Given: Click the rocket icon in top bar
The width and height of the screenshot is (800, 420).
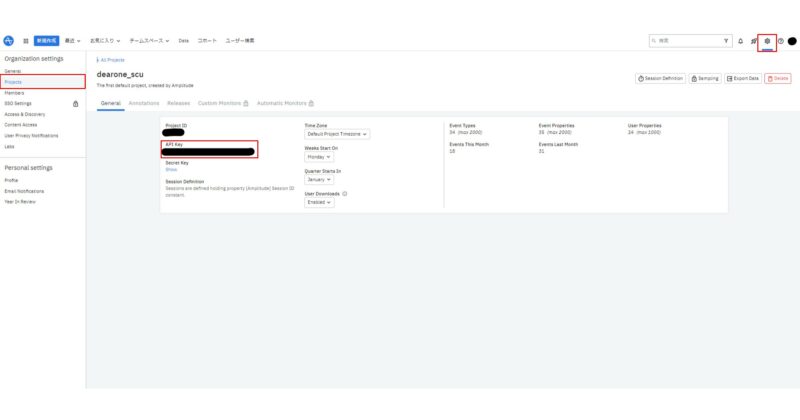Looking at the screenshot, I should point(754,41).
